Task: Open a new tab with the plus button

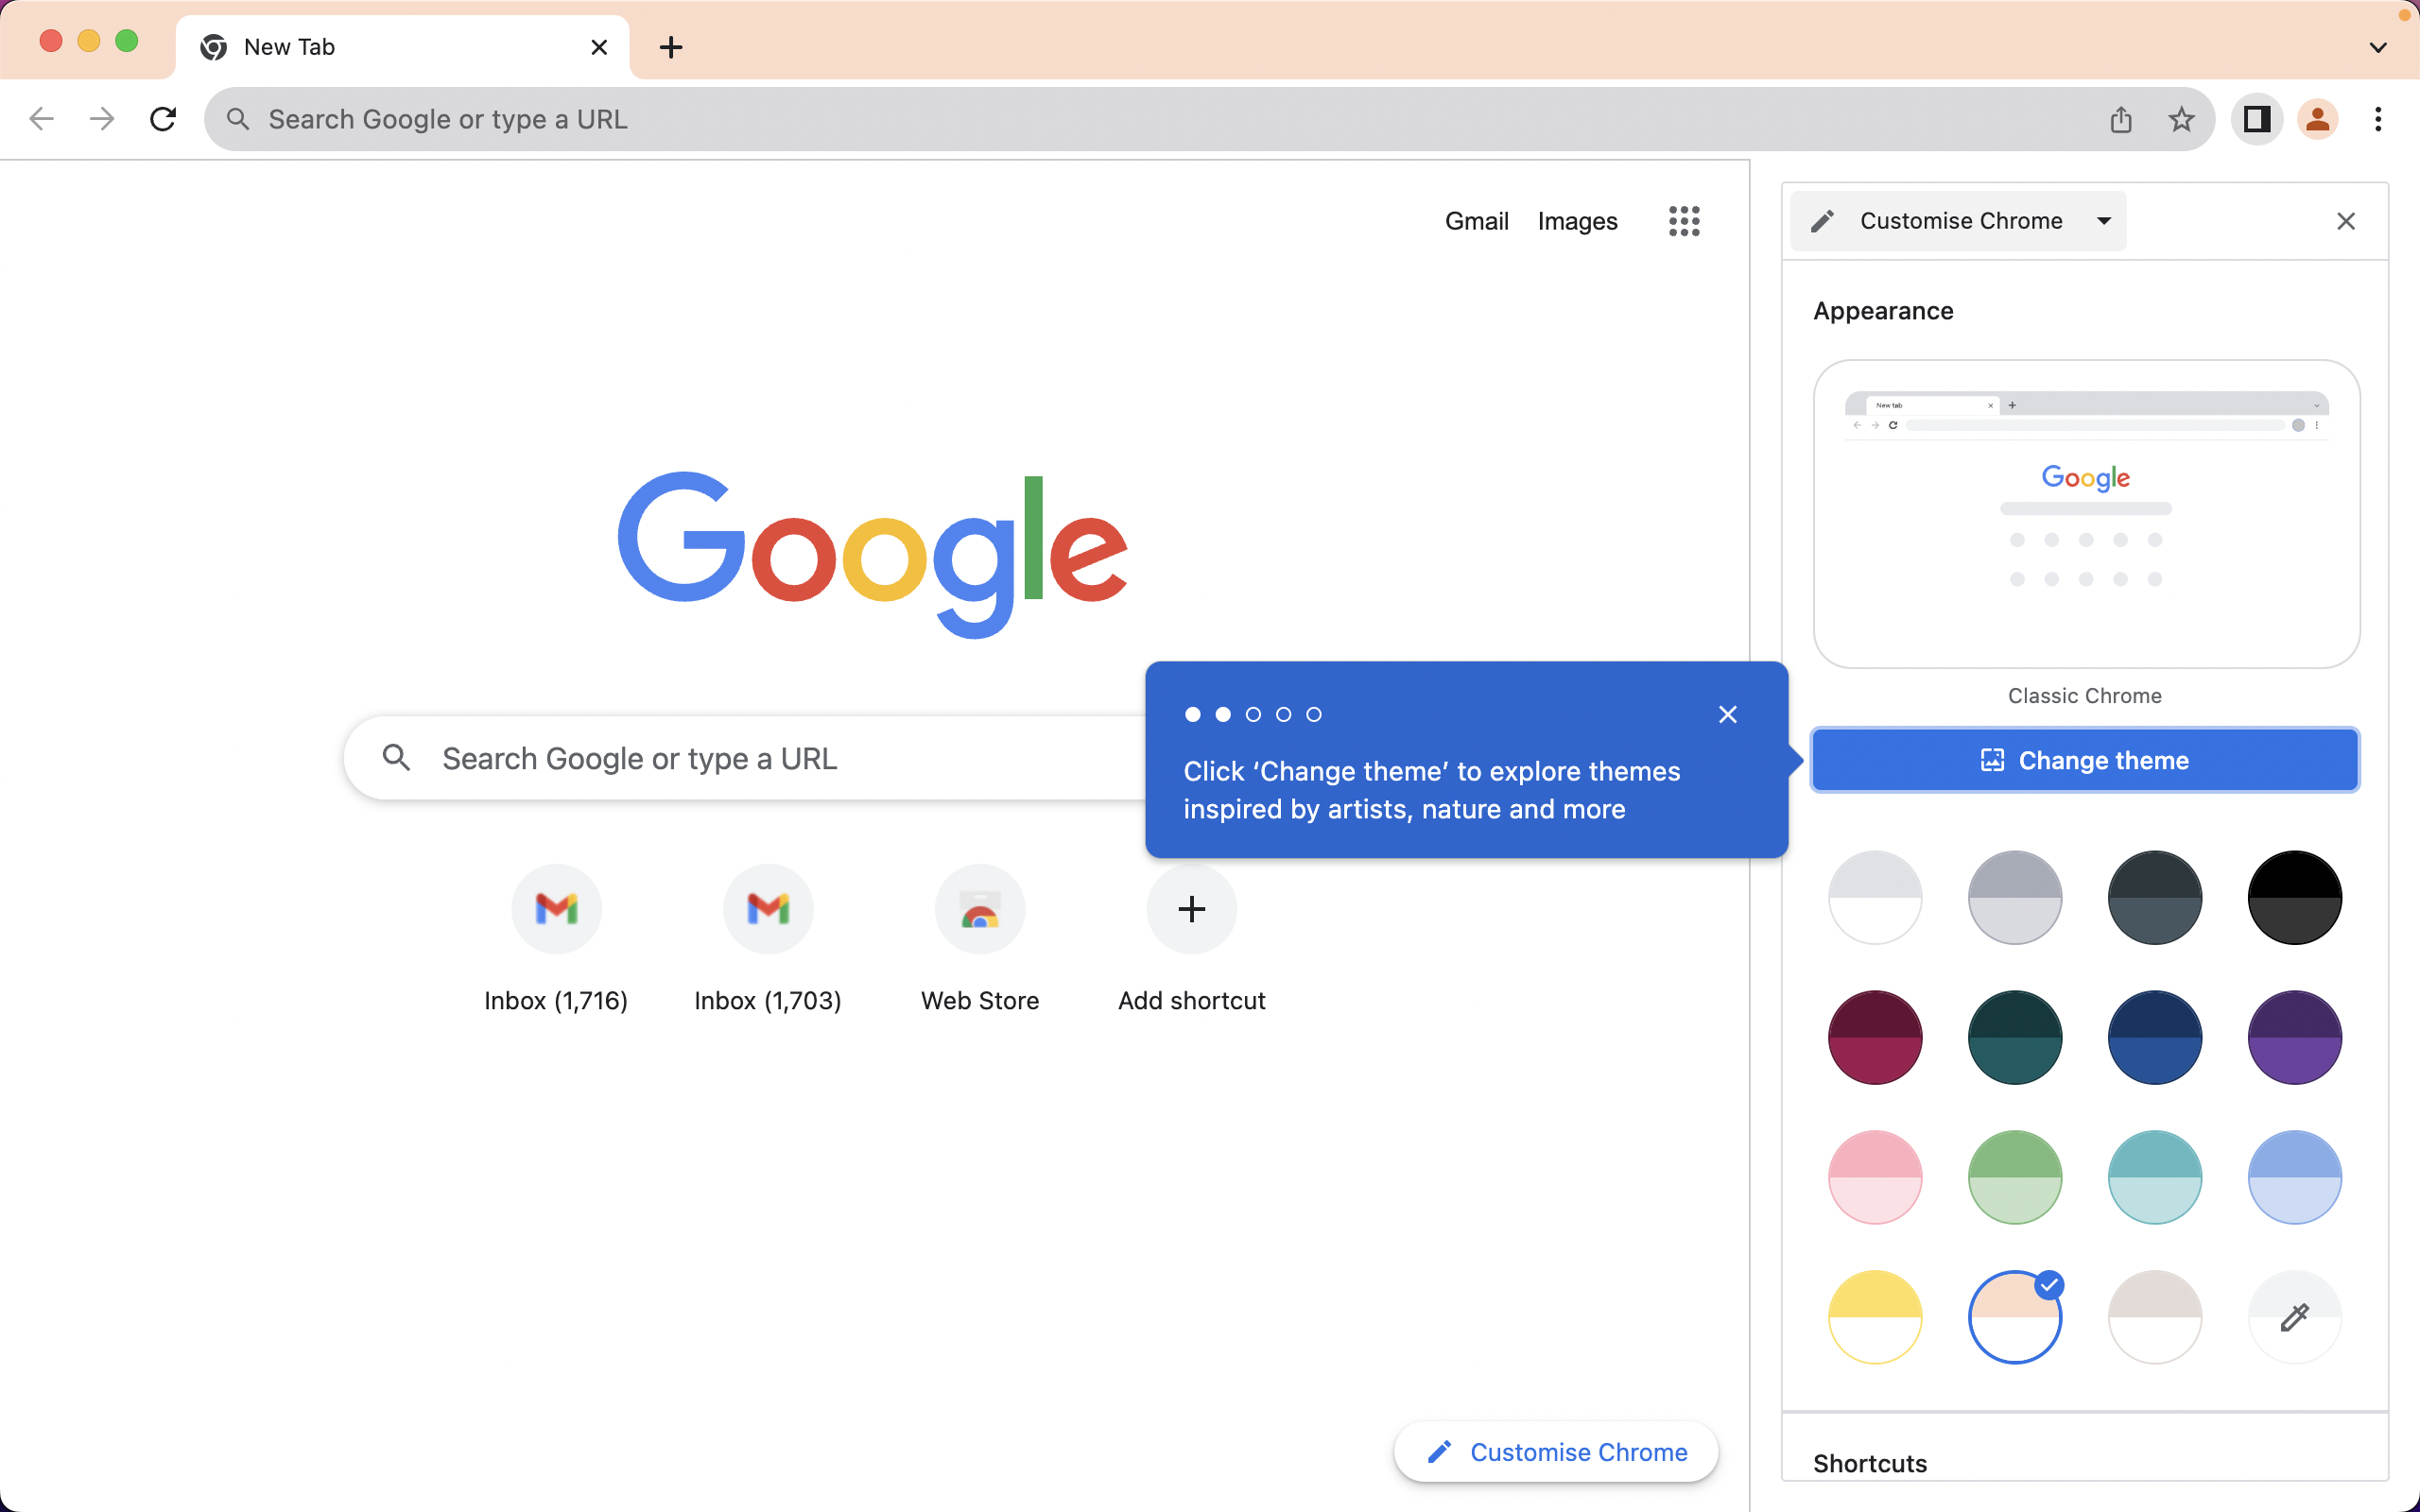Action: 671,47
